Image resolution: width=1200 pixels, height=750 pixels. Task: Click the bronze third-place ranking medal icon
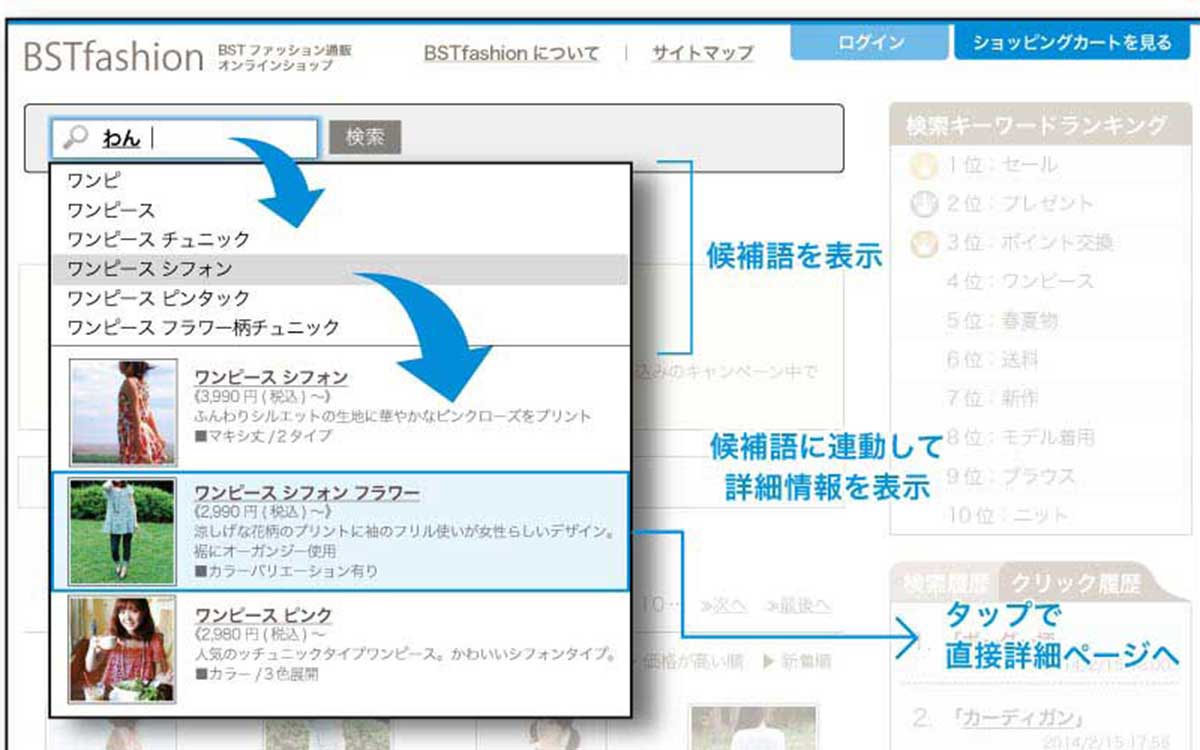click(924, 243)
